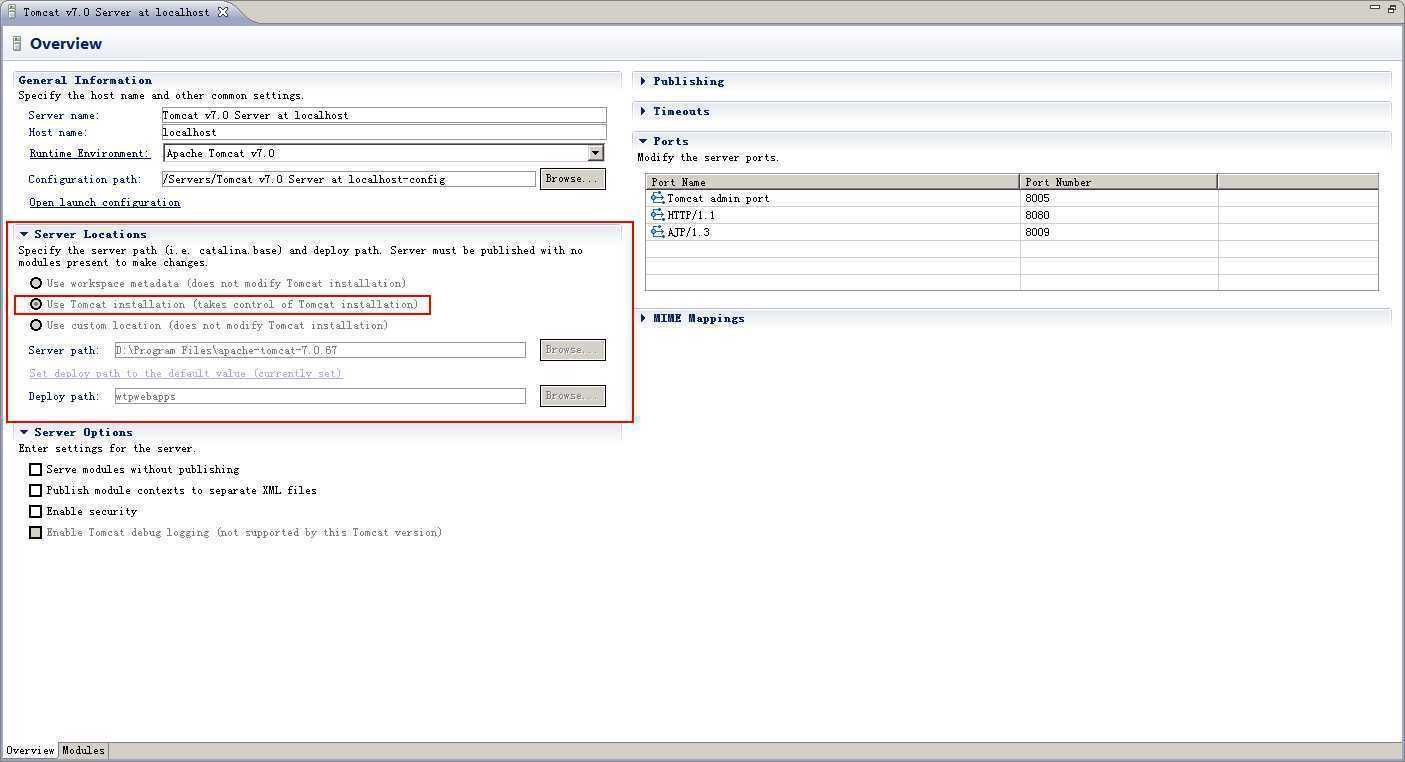Toggle Enable Tomcat debug logging checkbox

[36, 532]
